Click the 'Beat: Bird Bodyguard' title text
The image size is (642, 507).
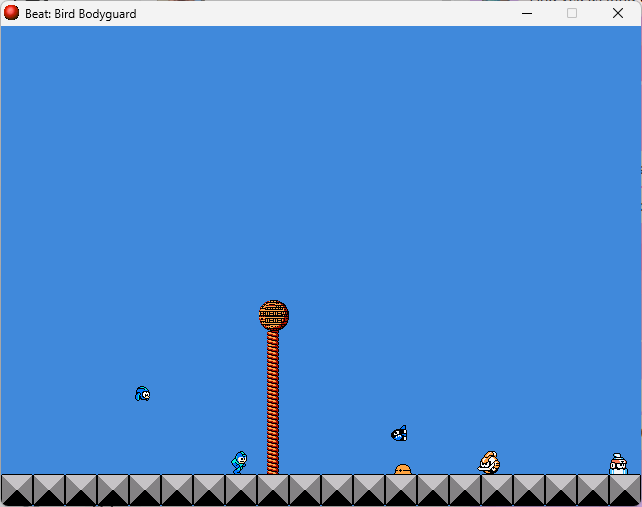coord(81,14)
